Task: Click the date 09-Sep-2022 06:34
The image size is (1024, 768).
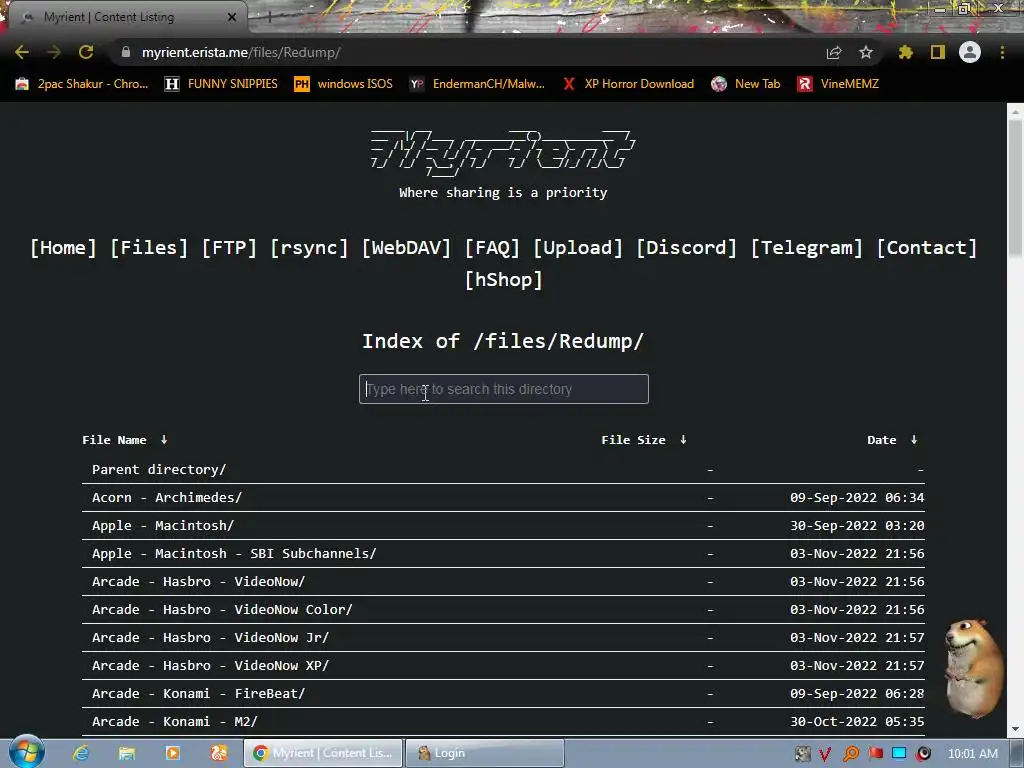Action: 857,498
